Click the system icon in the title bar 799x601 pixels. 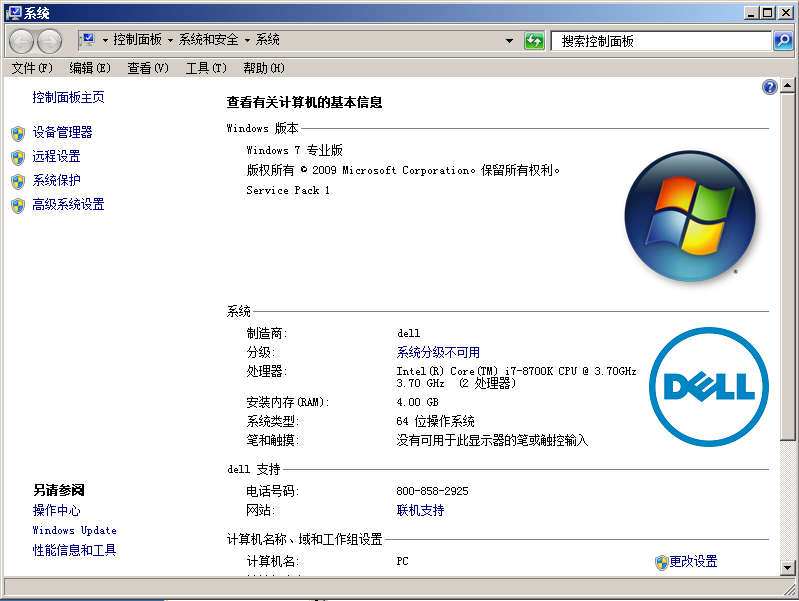[14, 13]
